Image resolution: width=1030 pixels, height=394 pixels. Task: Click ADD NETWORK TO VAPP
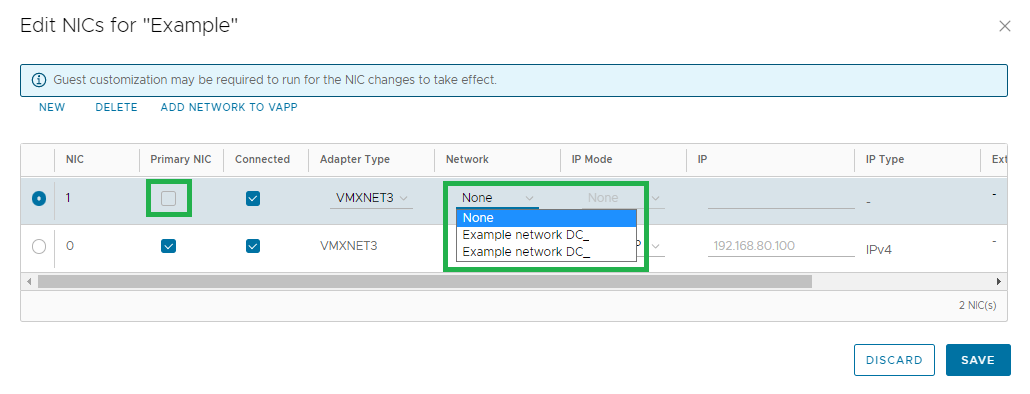coord(229,107)
